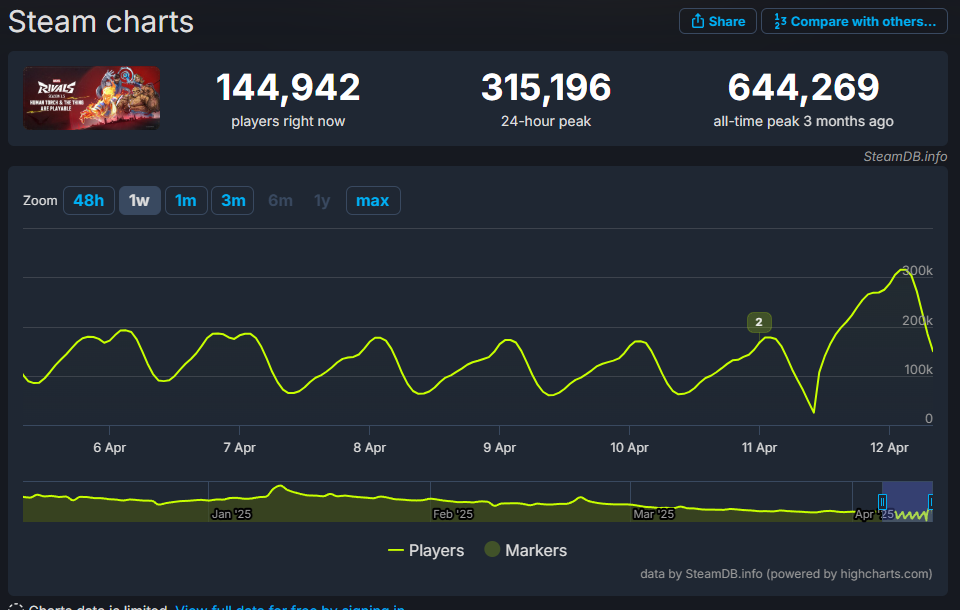Click the "Steam charts" heading
Image resolution: width=960 pixels, height=610 pixels.
101,22
